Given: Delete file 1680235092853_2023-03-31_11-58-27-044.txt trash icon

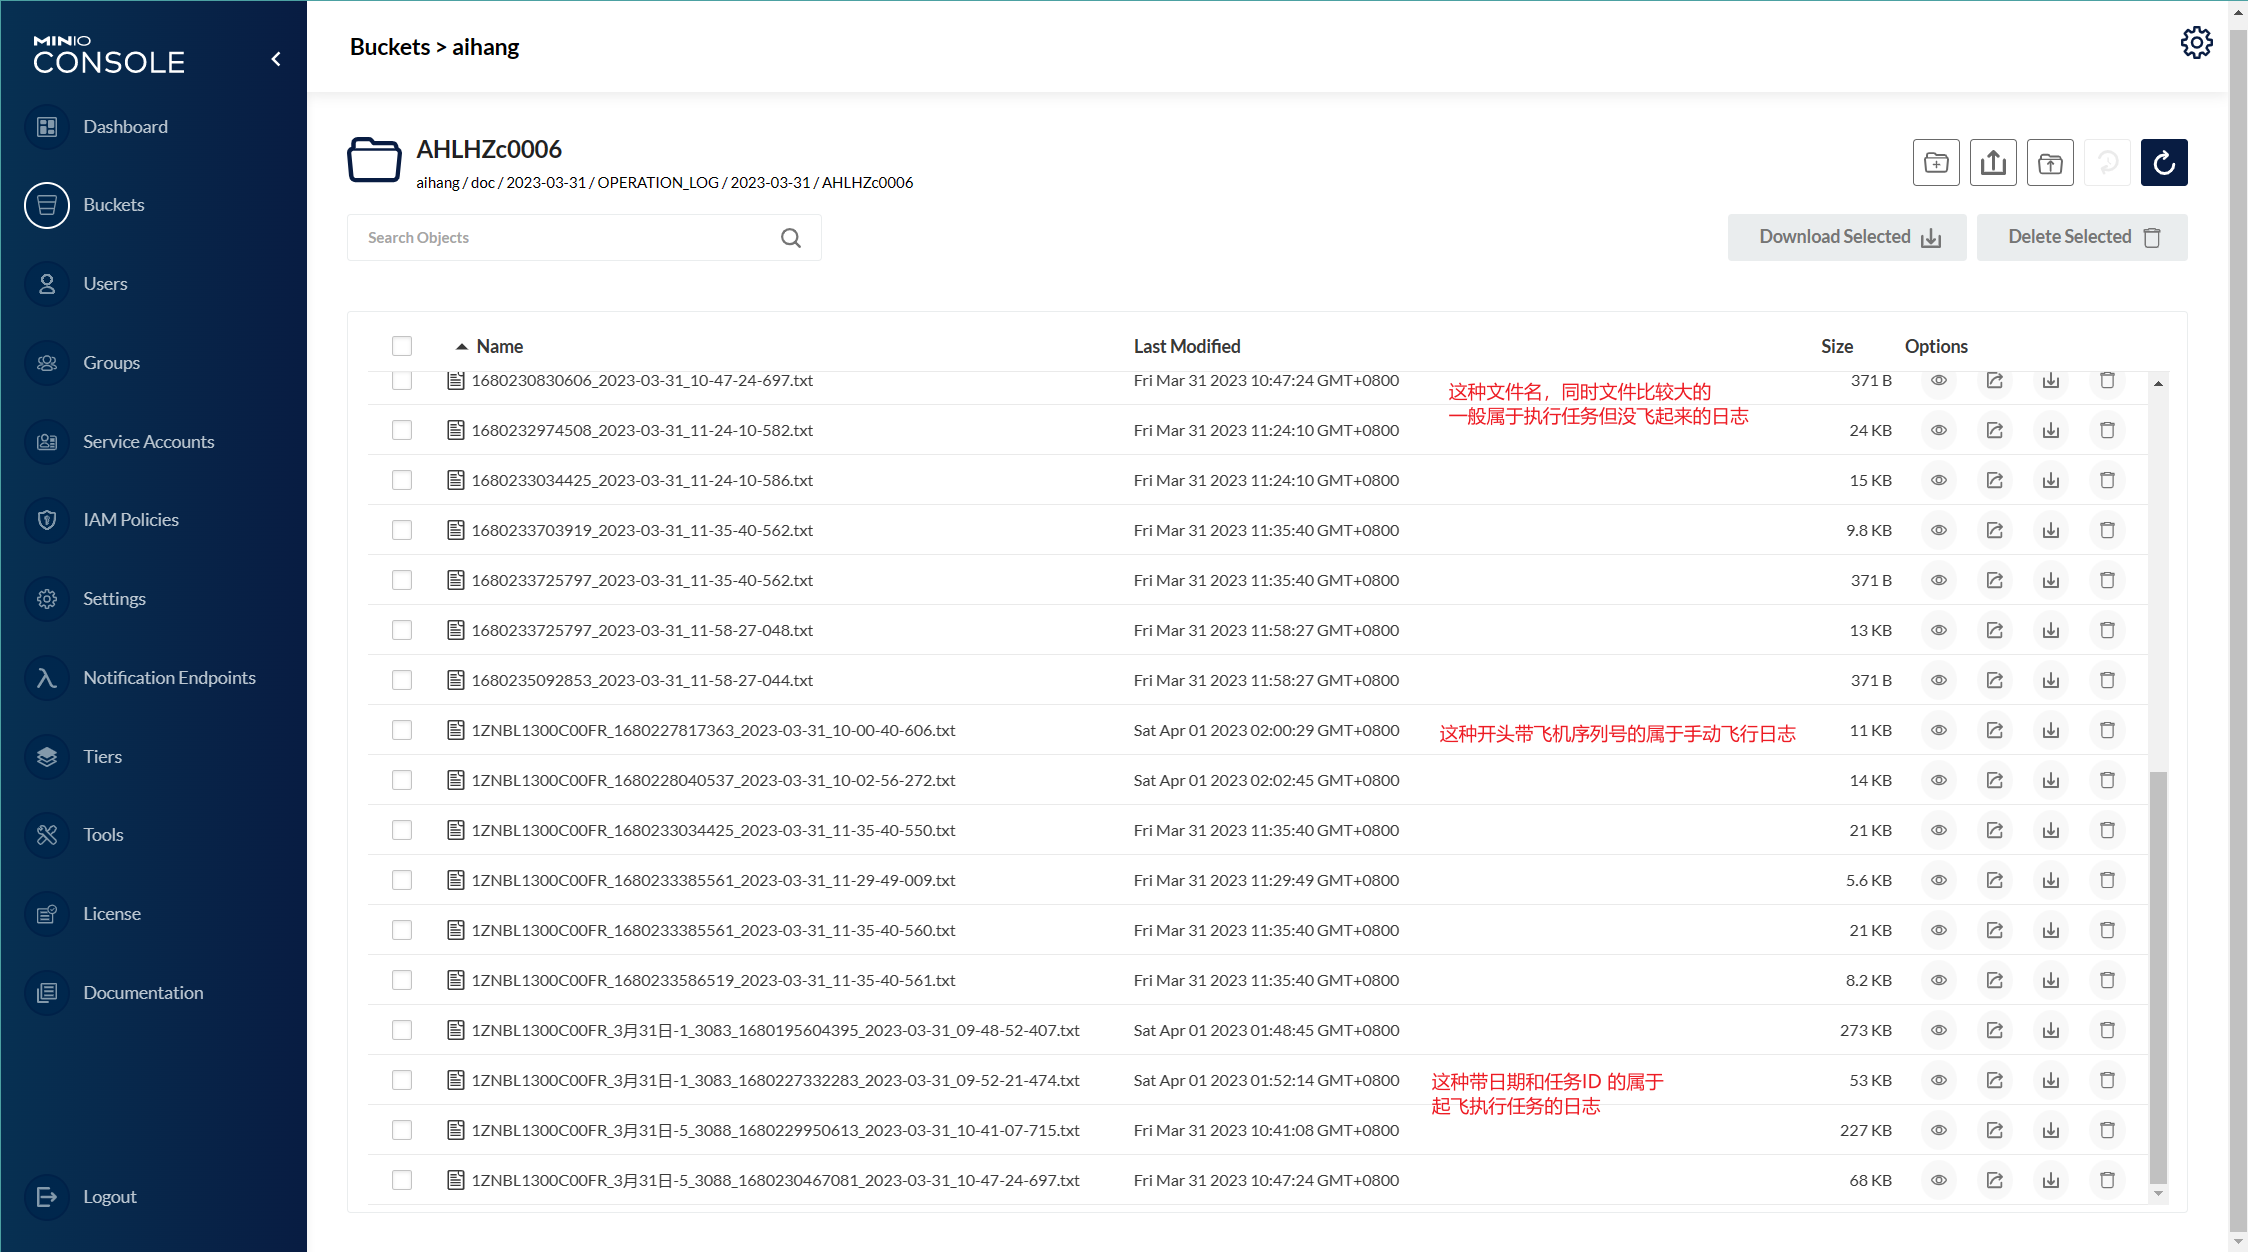Looking at the screenshot, I should 2107,680.
